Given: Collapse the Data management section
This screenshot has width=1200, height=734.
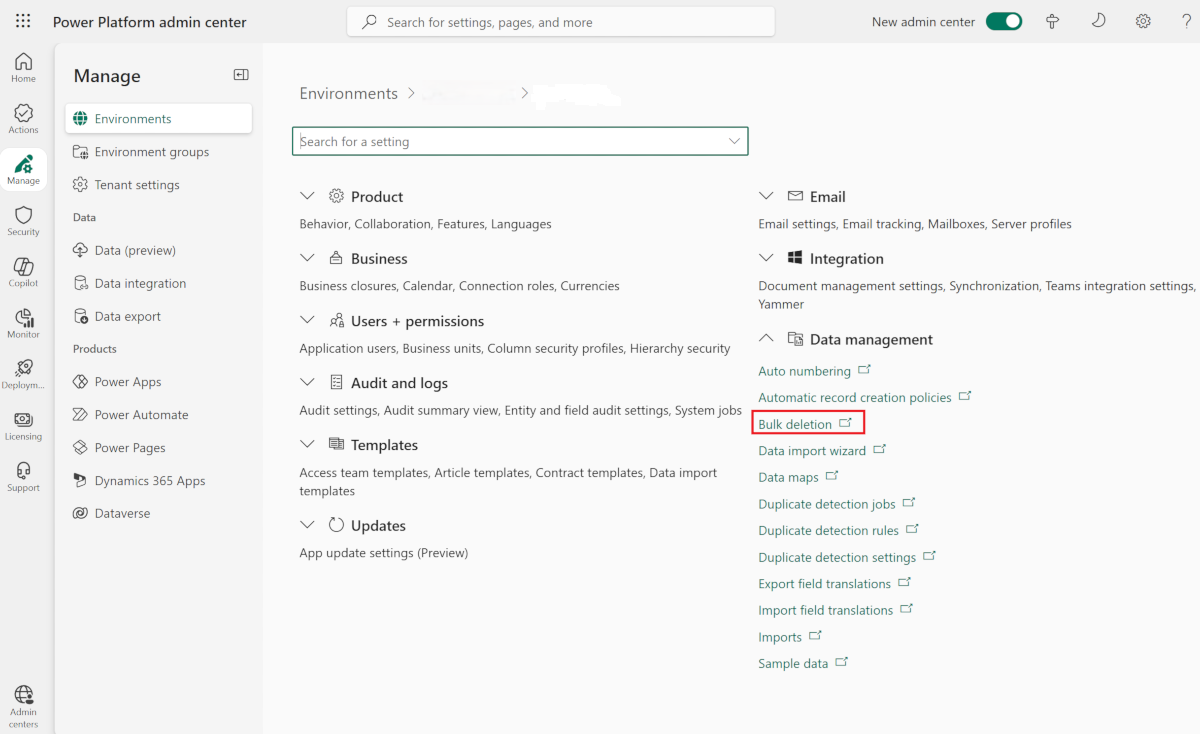Looking at the screenshot, I should point(766,339).
